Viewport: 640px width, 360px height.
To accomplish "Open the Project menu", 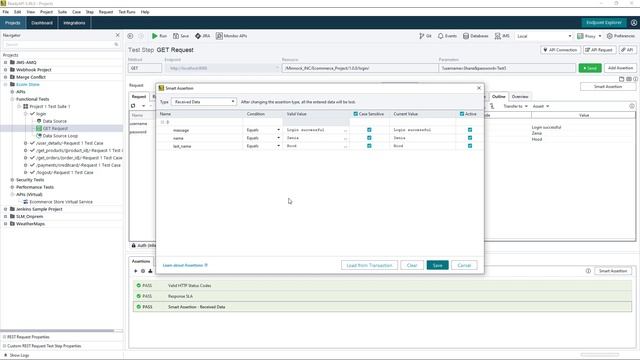I will click(47, 12).
